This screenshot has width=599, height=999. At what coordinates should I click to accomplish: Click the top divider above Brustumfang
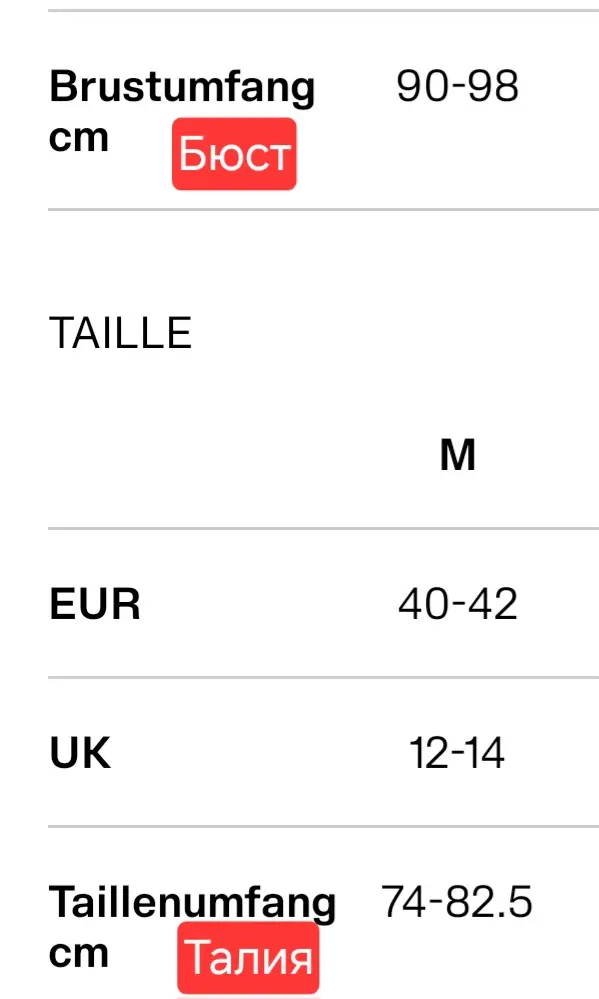(x=324, y=10)
